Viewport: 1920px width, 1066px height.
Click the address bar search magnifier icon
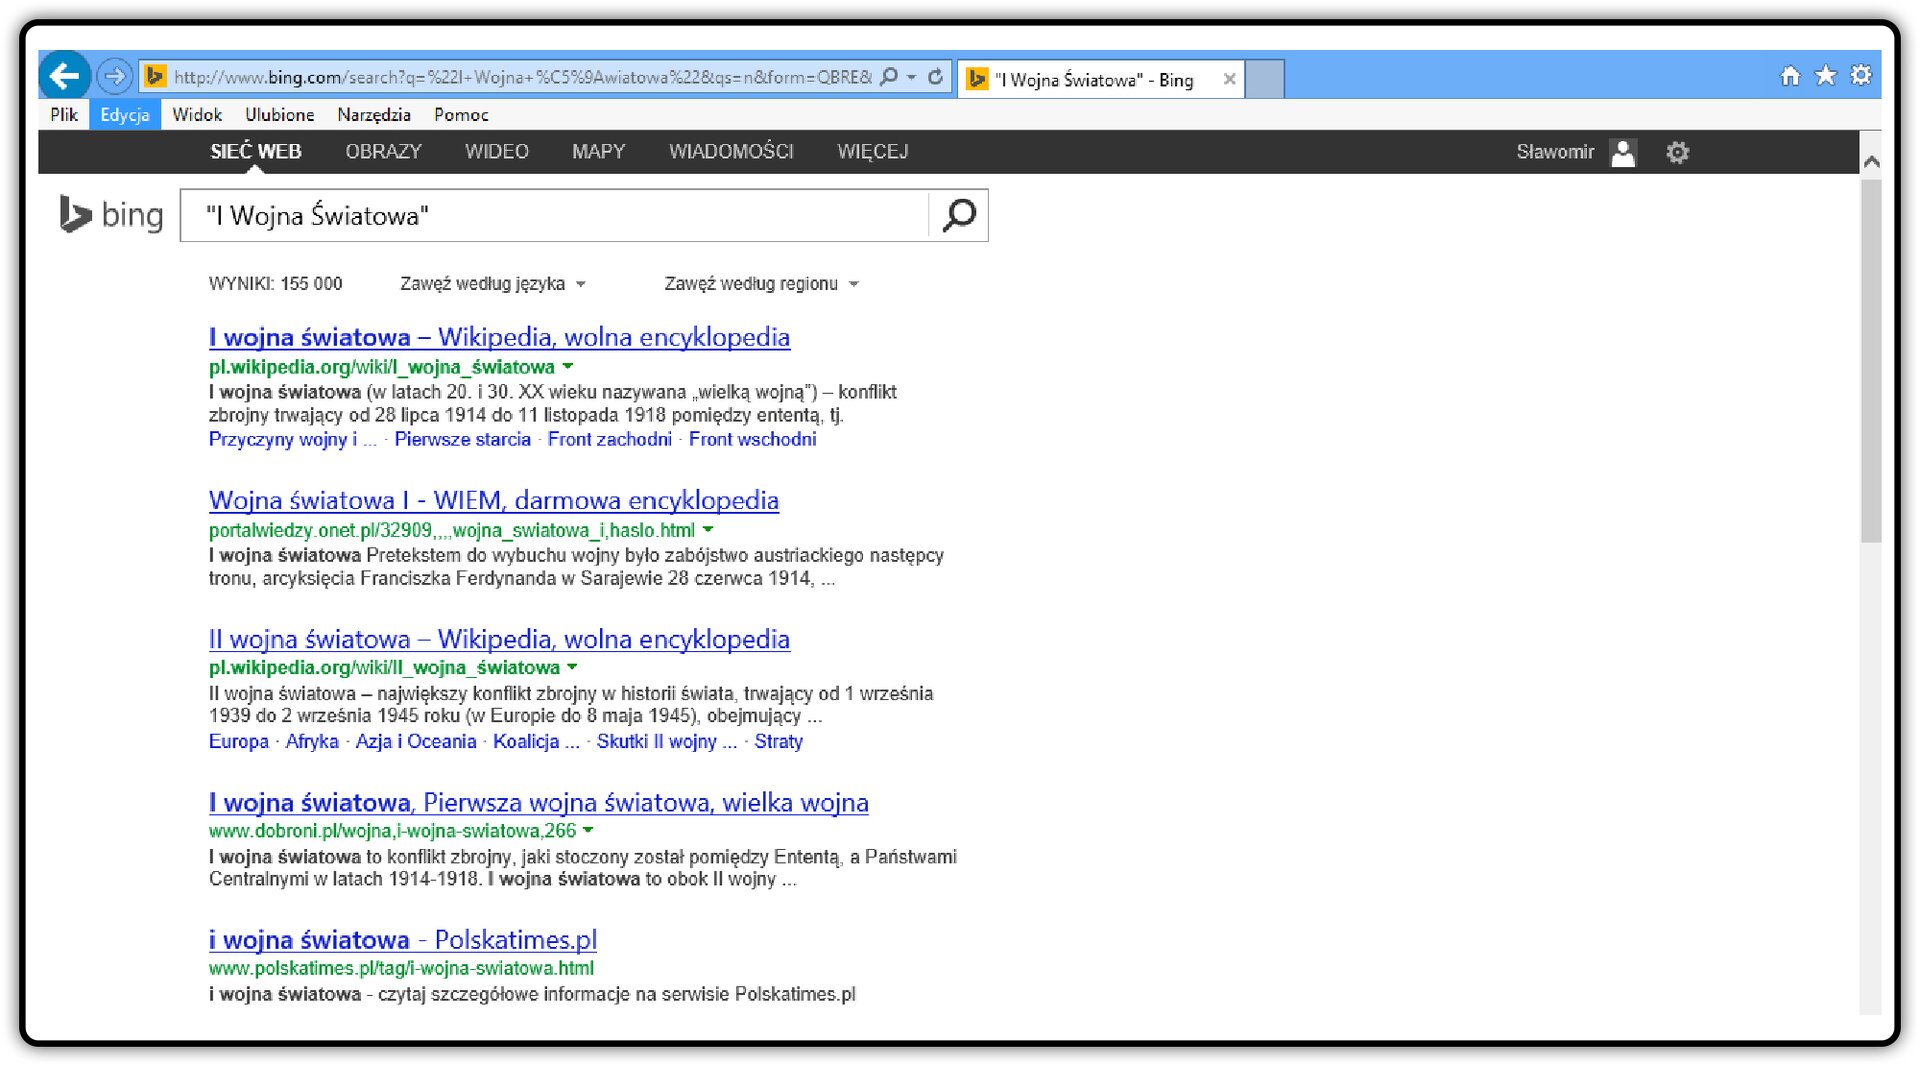pyautogui.click(x=888, y=77)
